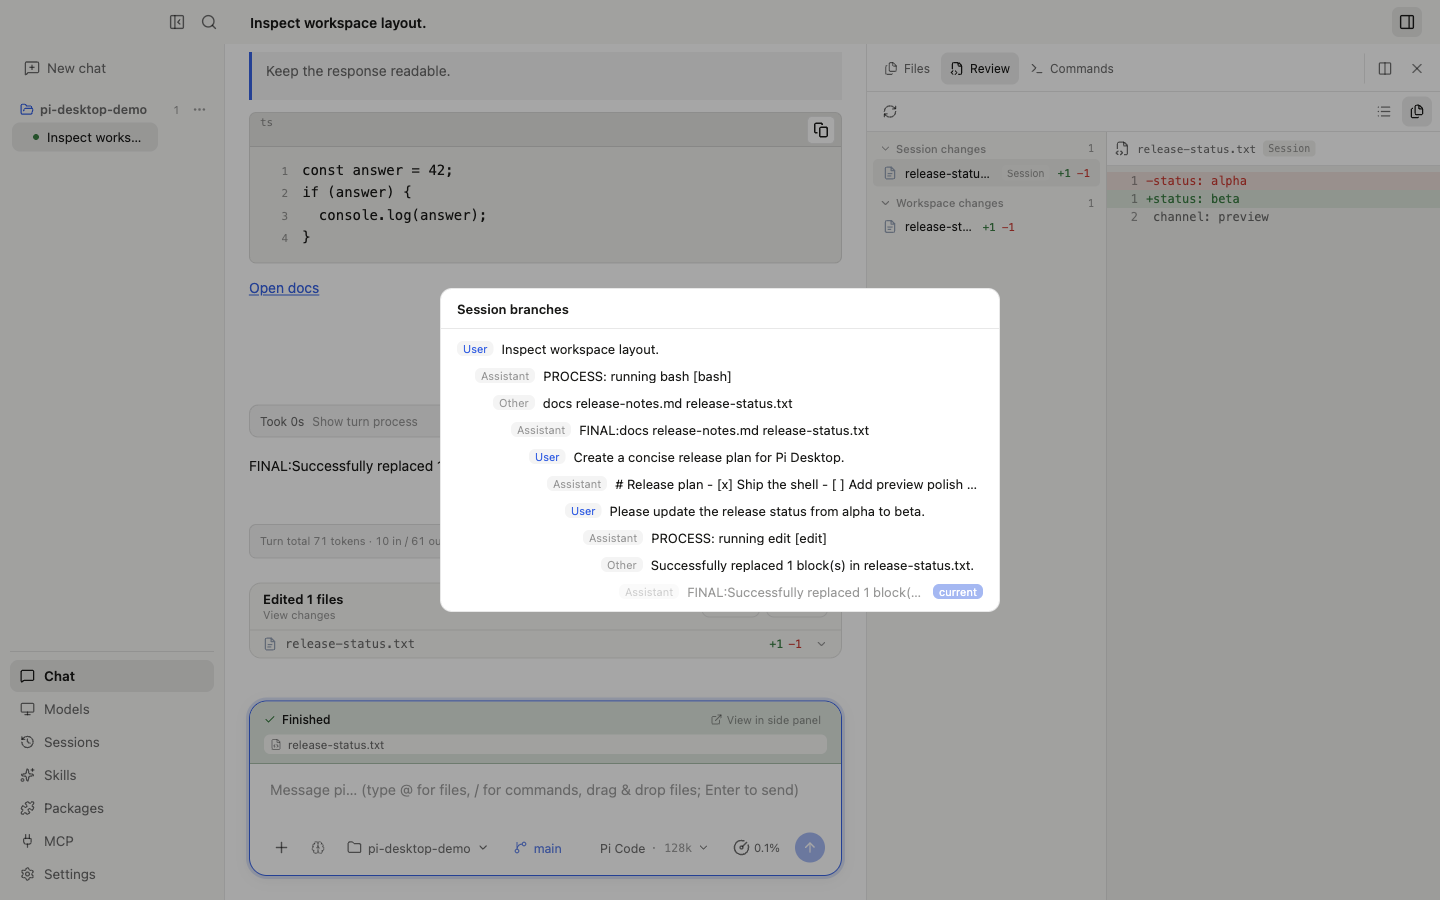Switch to the Commands tab
This screenshot has width=1440, height=900.
coord(1072,68)
